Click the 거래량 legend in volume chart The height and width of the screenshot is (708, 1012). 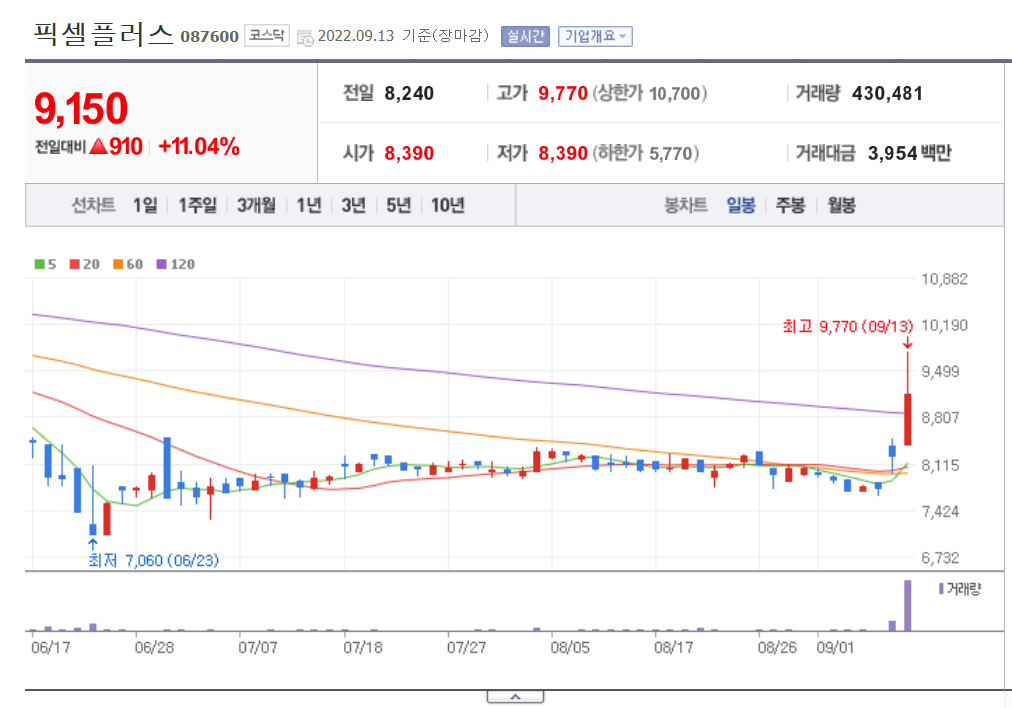point(960,589)
